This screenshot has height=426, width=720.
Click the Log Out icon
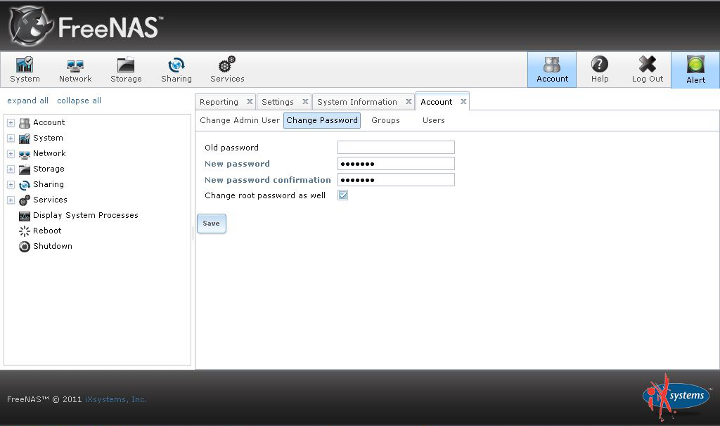click(x=647, y=70)
